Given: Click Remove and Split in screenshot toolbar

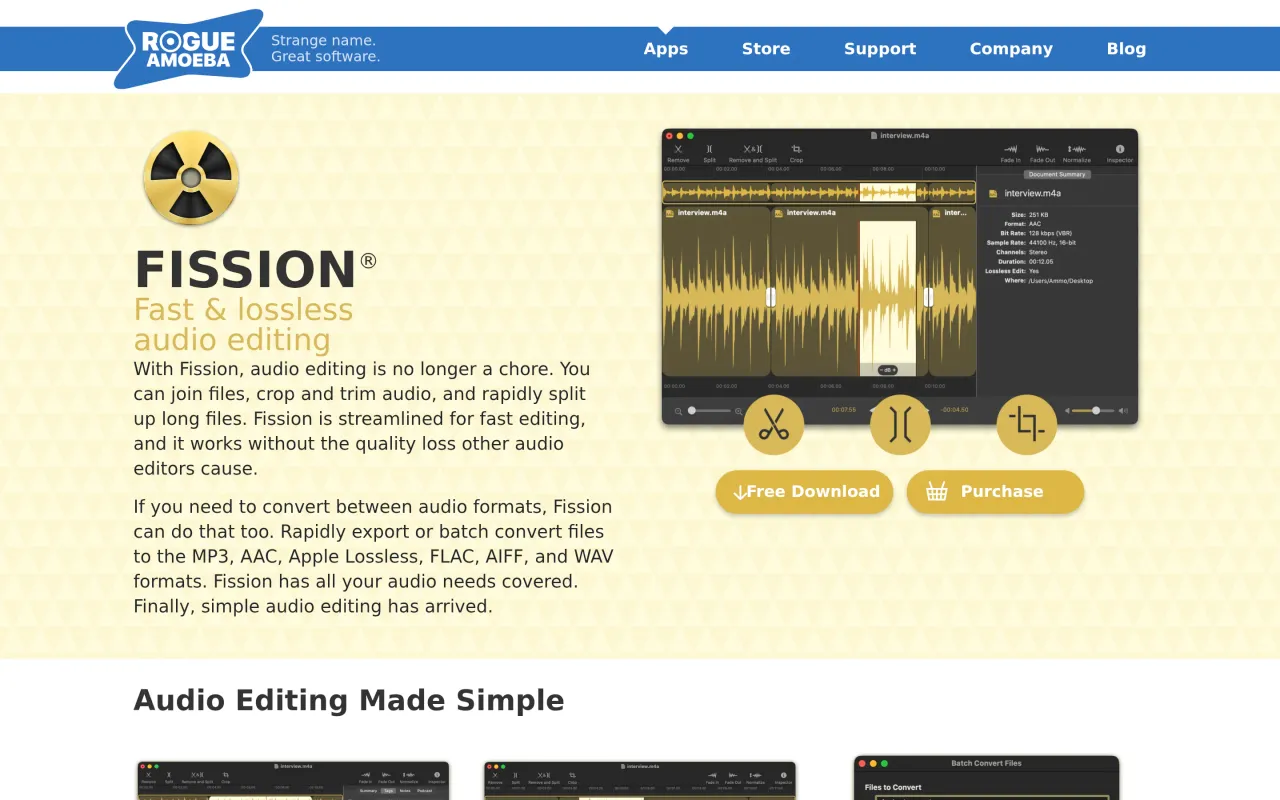Looking at the screenshot, I should click(x=753, y=153).
